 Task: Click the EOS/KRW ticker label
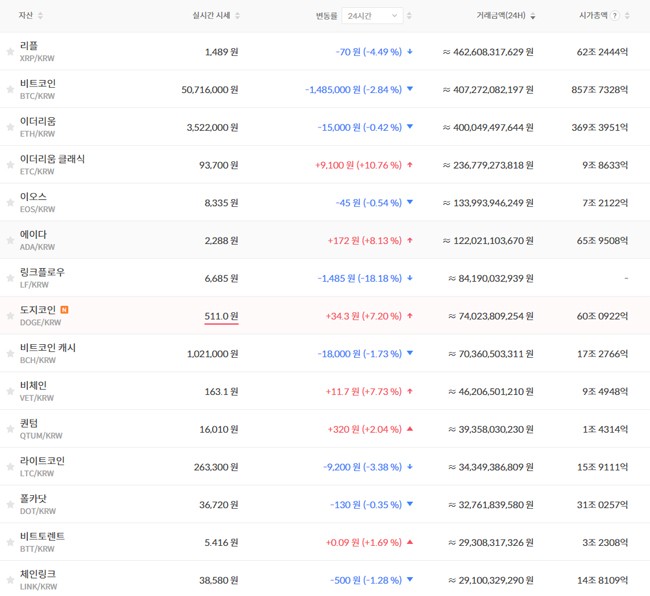(37, 209)
